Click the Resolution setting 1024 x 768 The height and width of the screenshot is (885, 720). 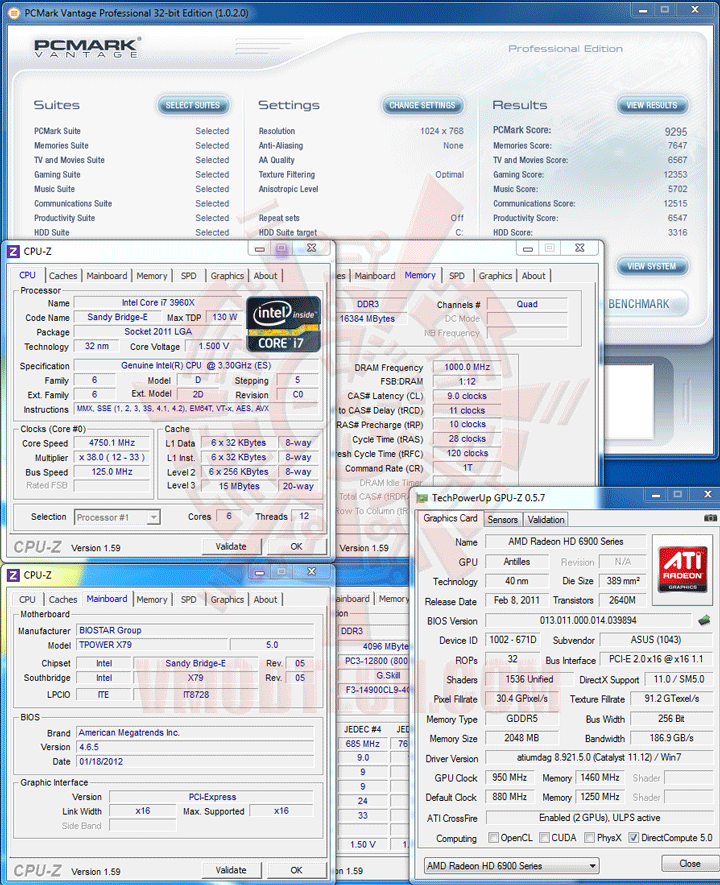[441, 131]
